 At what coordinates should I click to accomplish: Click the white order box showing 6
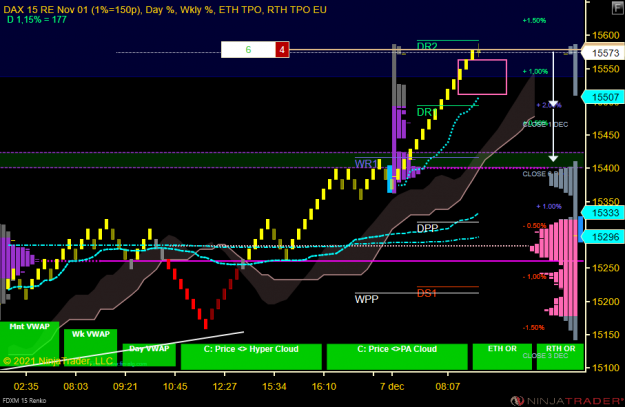(x=248, y=49)
